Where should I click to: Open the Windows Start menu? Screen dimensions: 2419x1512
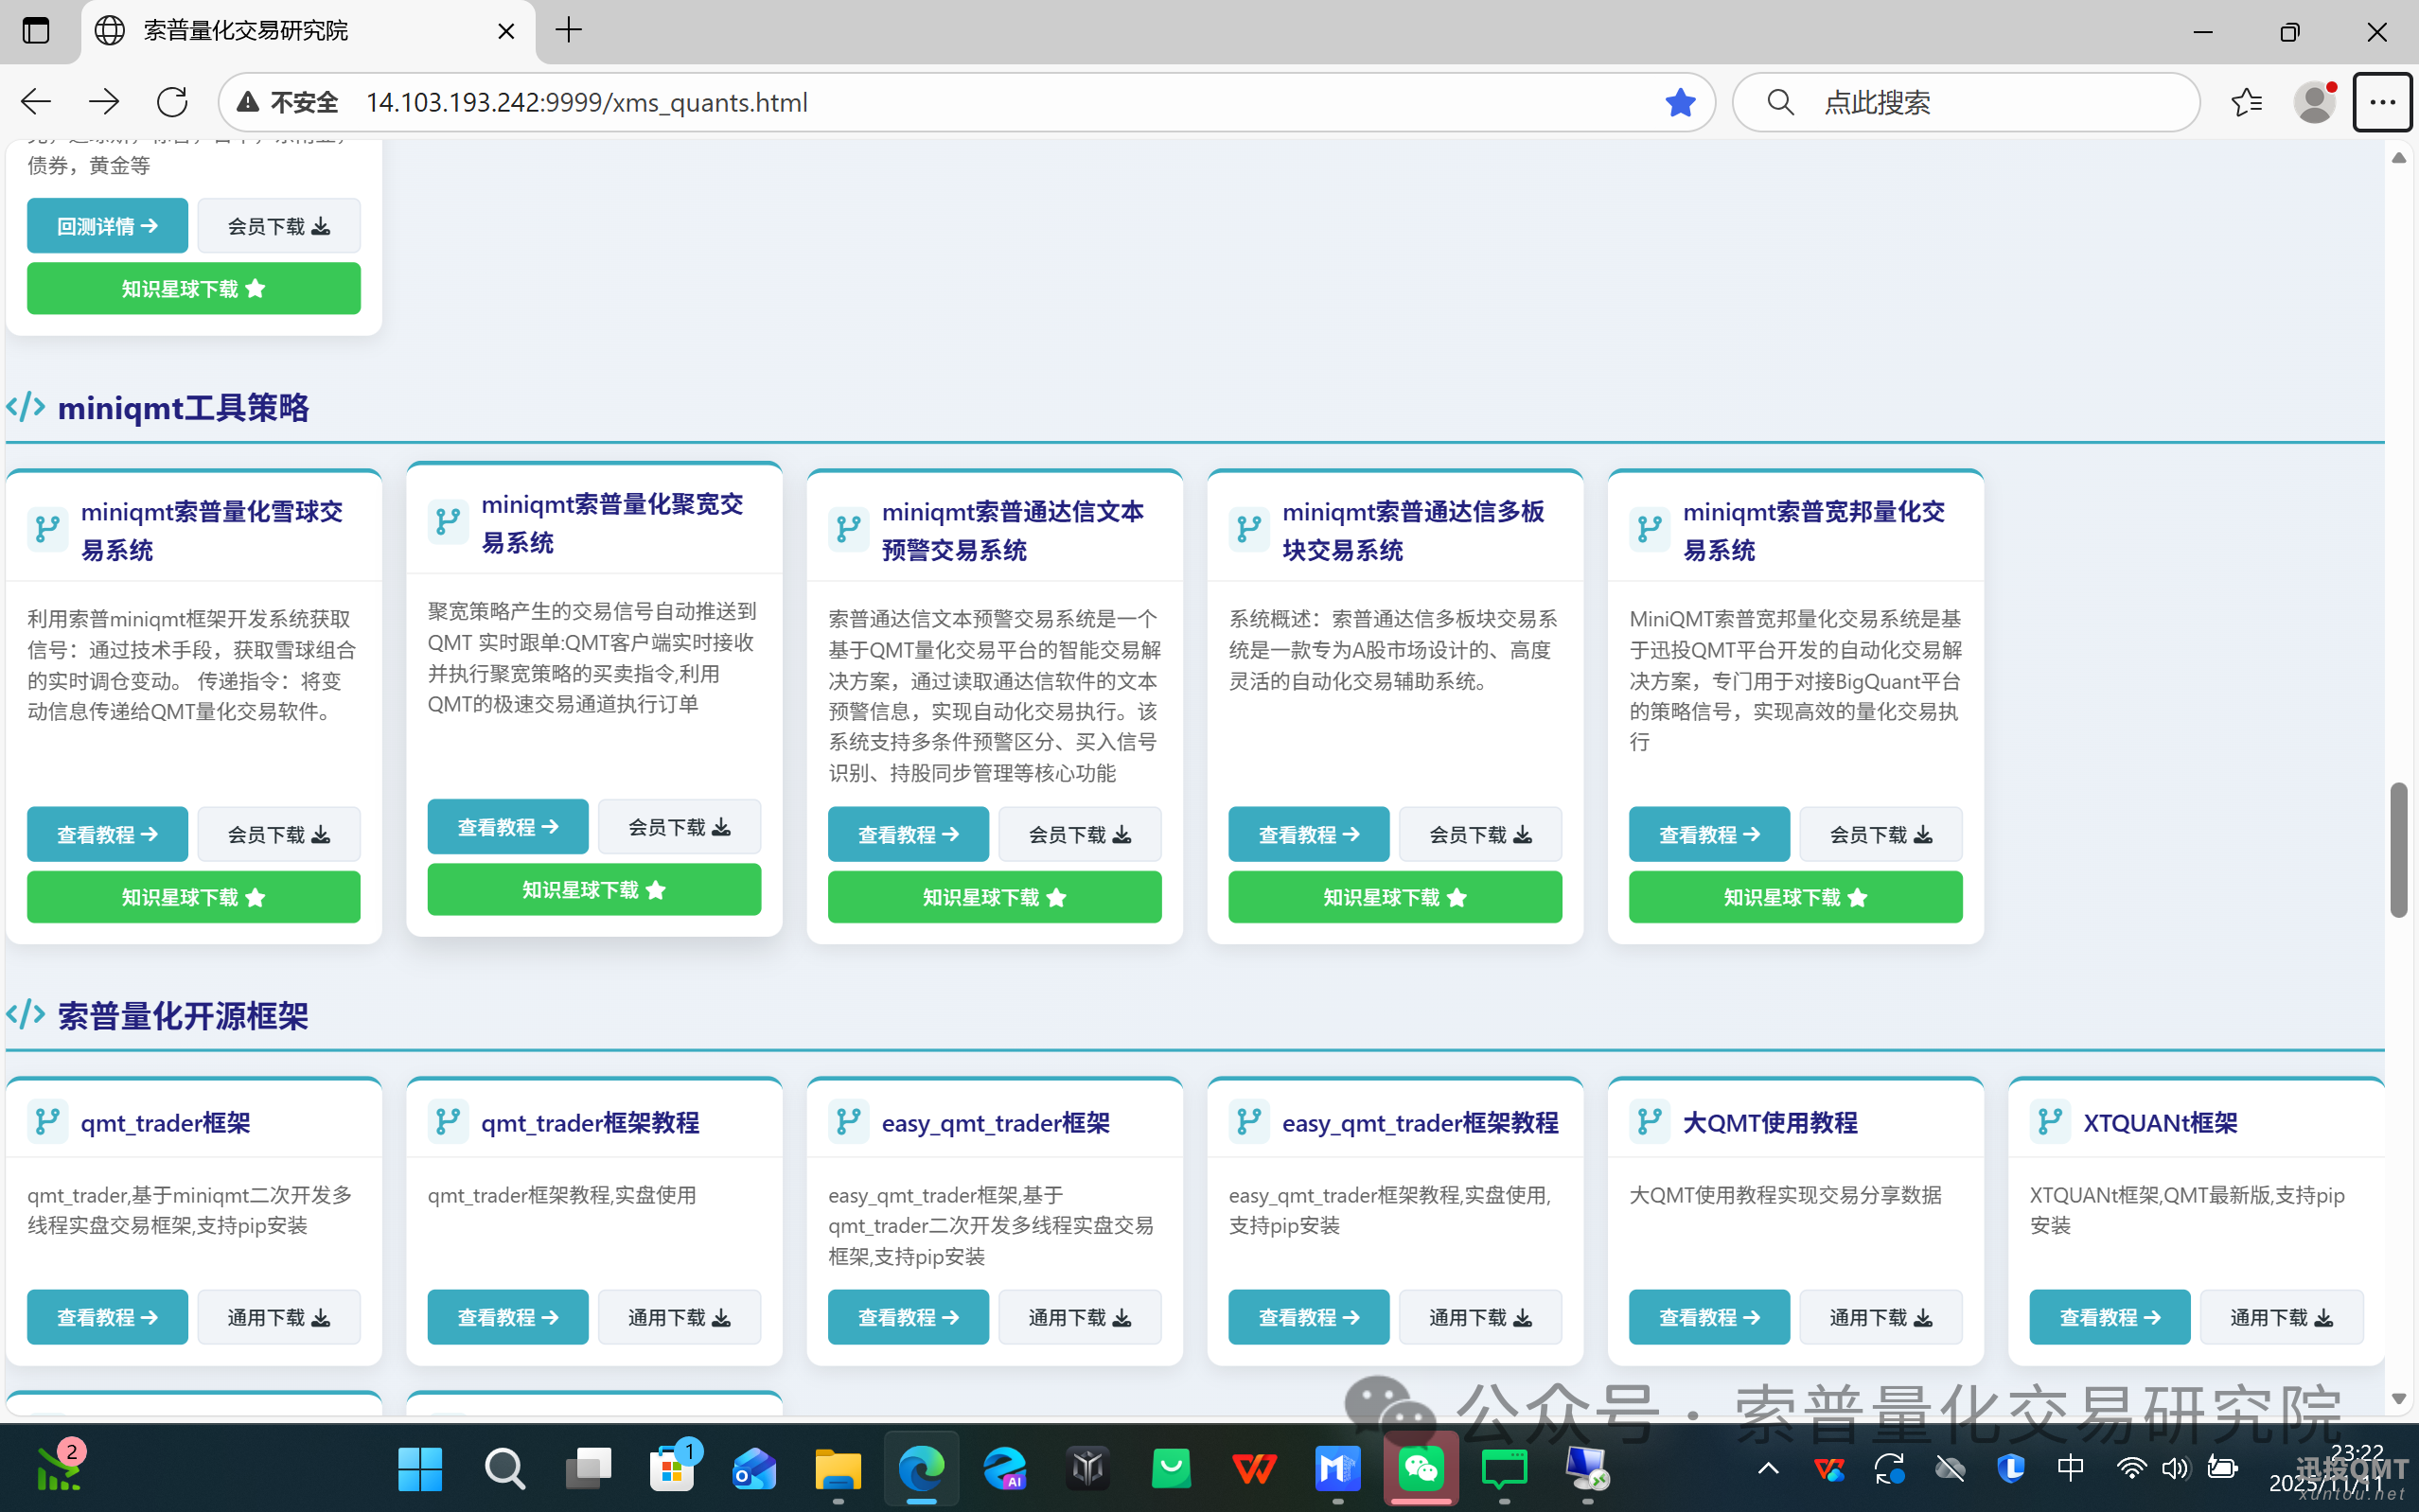(x=419, y=1468)
